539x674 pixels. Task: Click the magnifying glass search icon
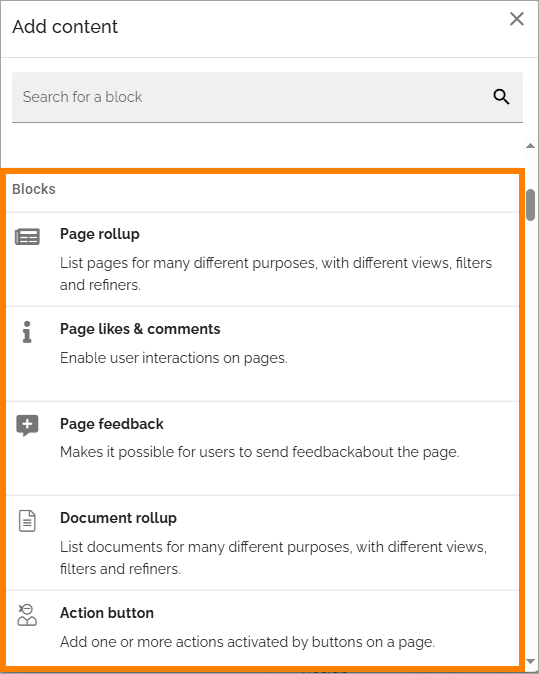pyautogui.click(x=501, y=97)
